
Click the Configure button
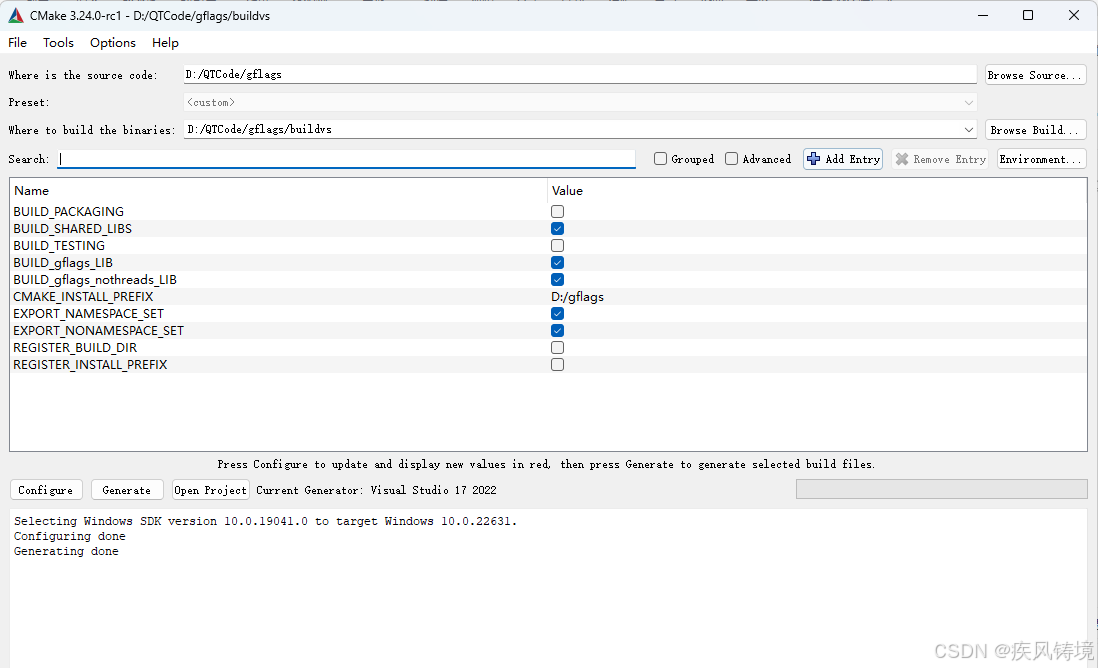46,490
